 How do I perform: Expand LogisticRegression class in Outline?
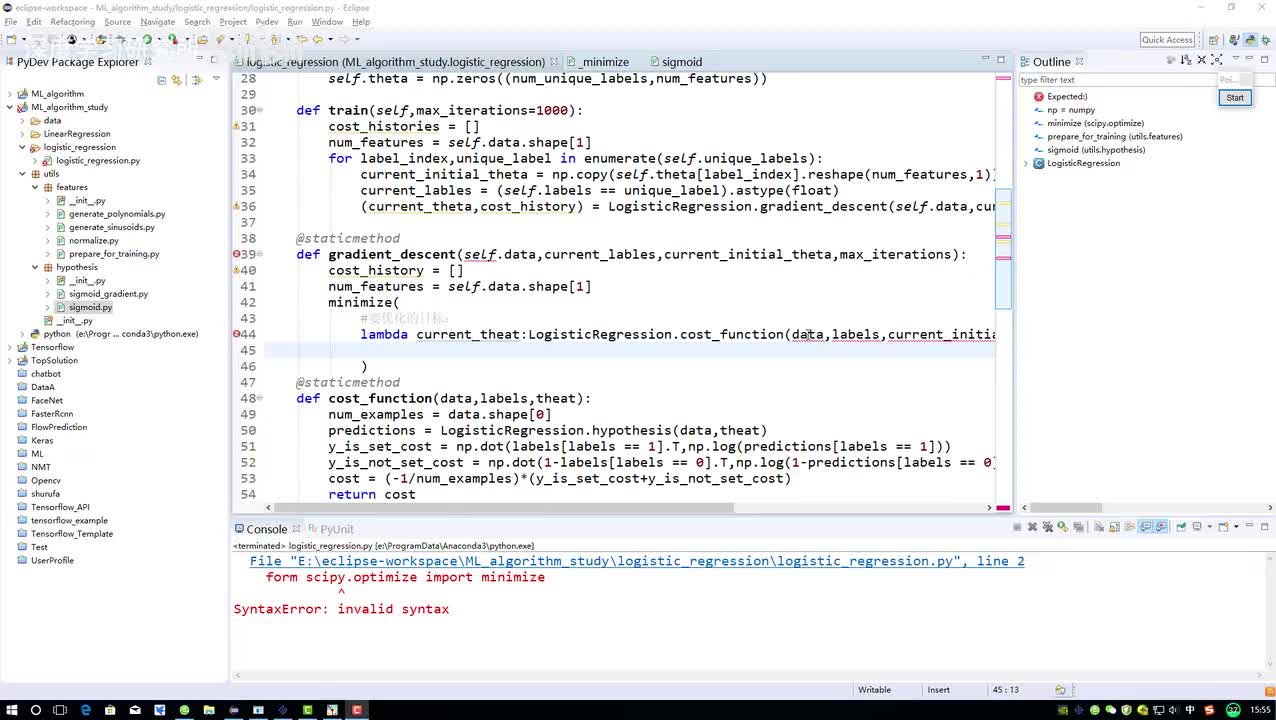(1026, 163)
